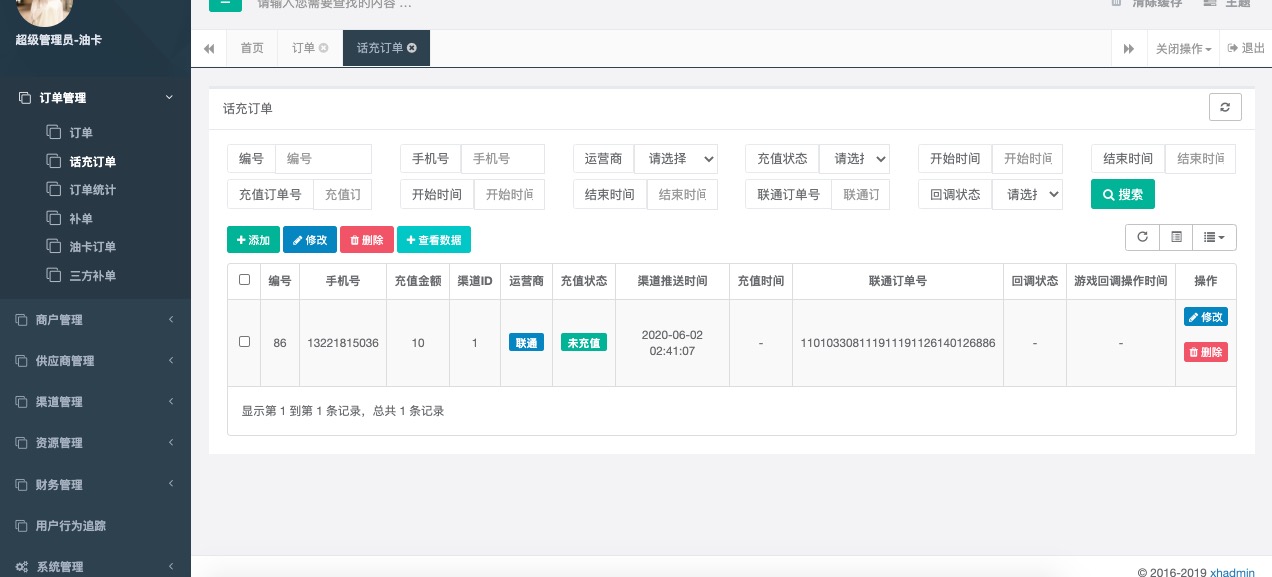Click the green sidebar collapse menu icon
The height and width of the screenshot is (577, 1272).
click(x=225, y=3)
